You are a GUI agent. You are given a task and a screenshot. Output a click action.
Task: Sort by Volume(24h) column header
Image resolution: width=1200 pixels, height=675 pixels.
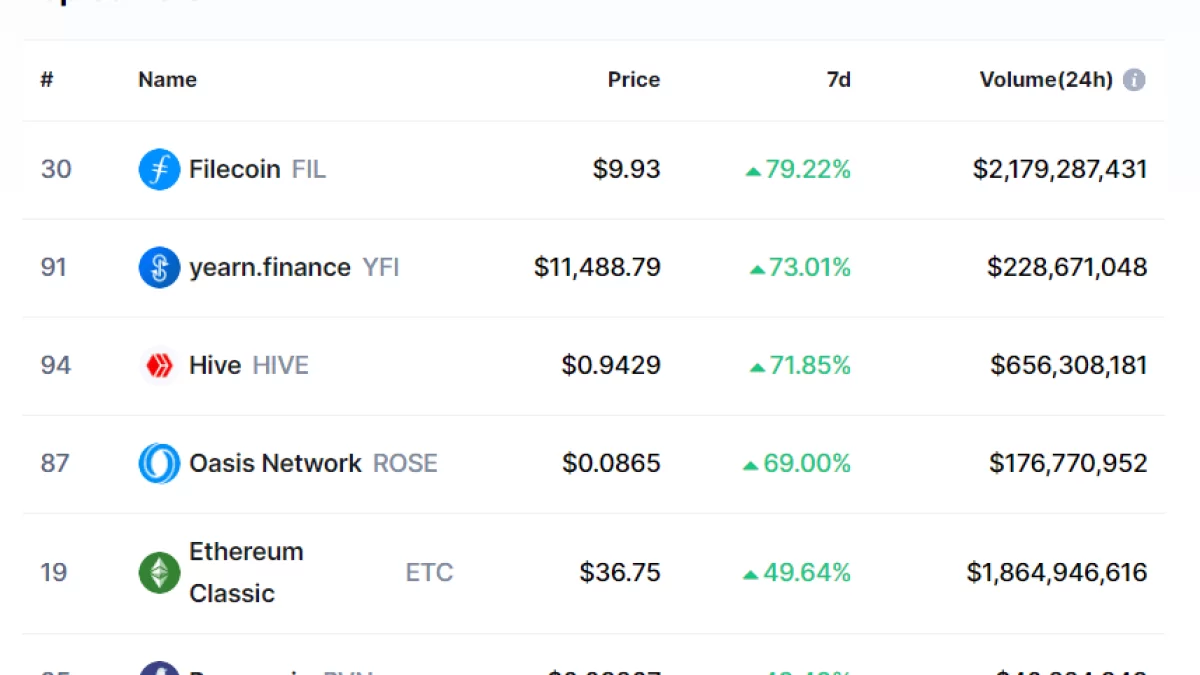click(x=1045, y=80)
